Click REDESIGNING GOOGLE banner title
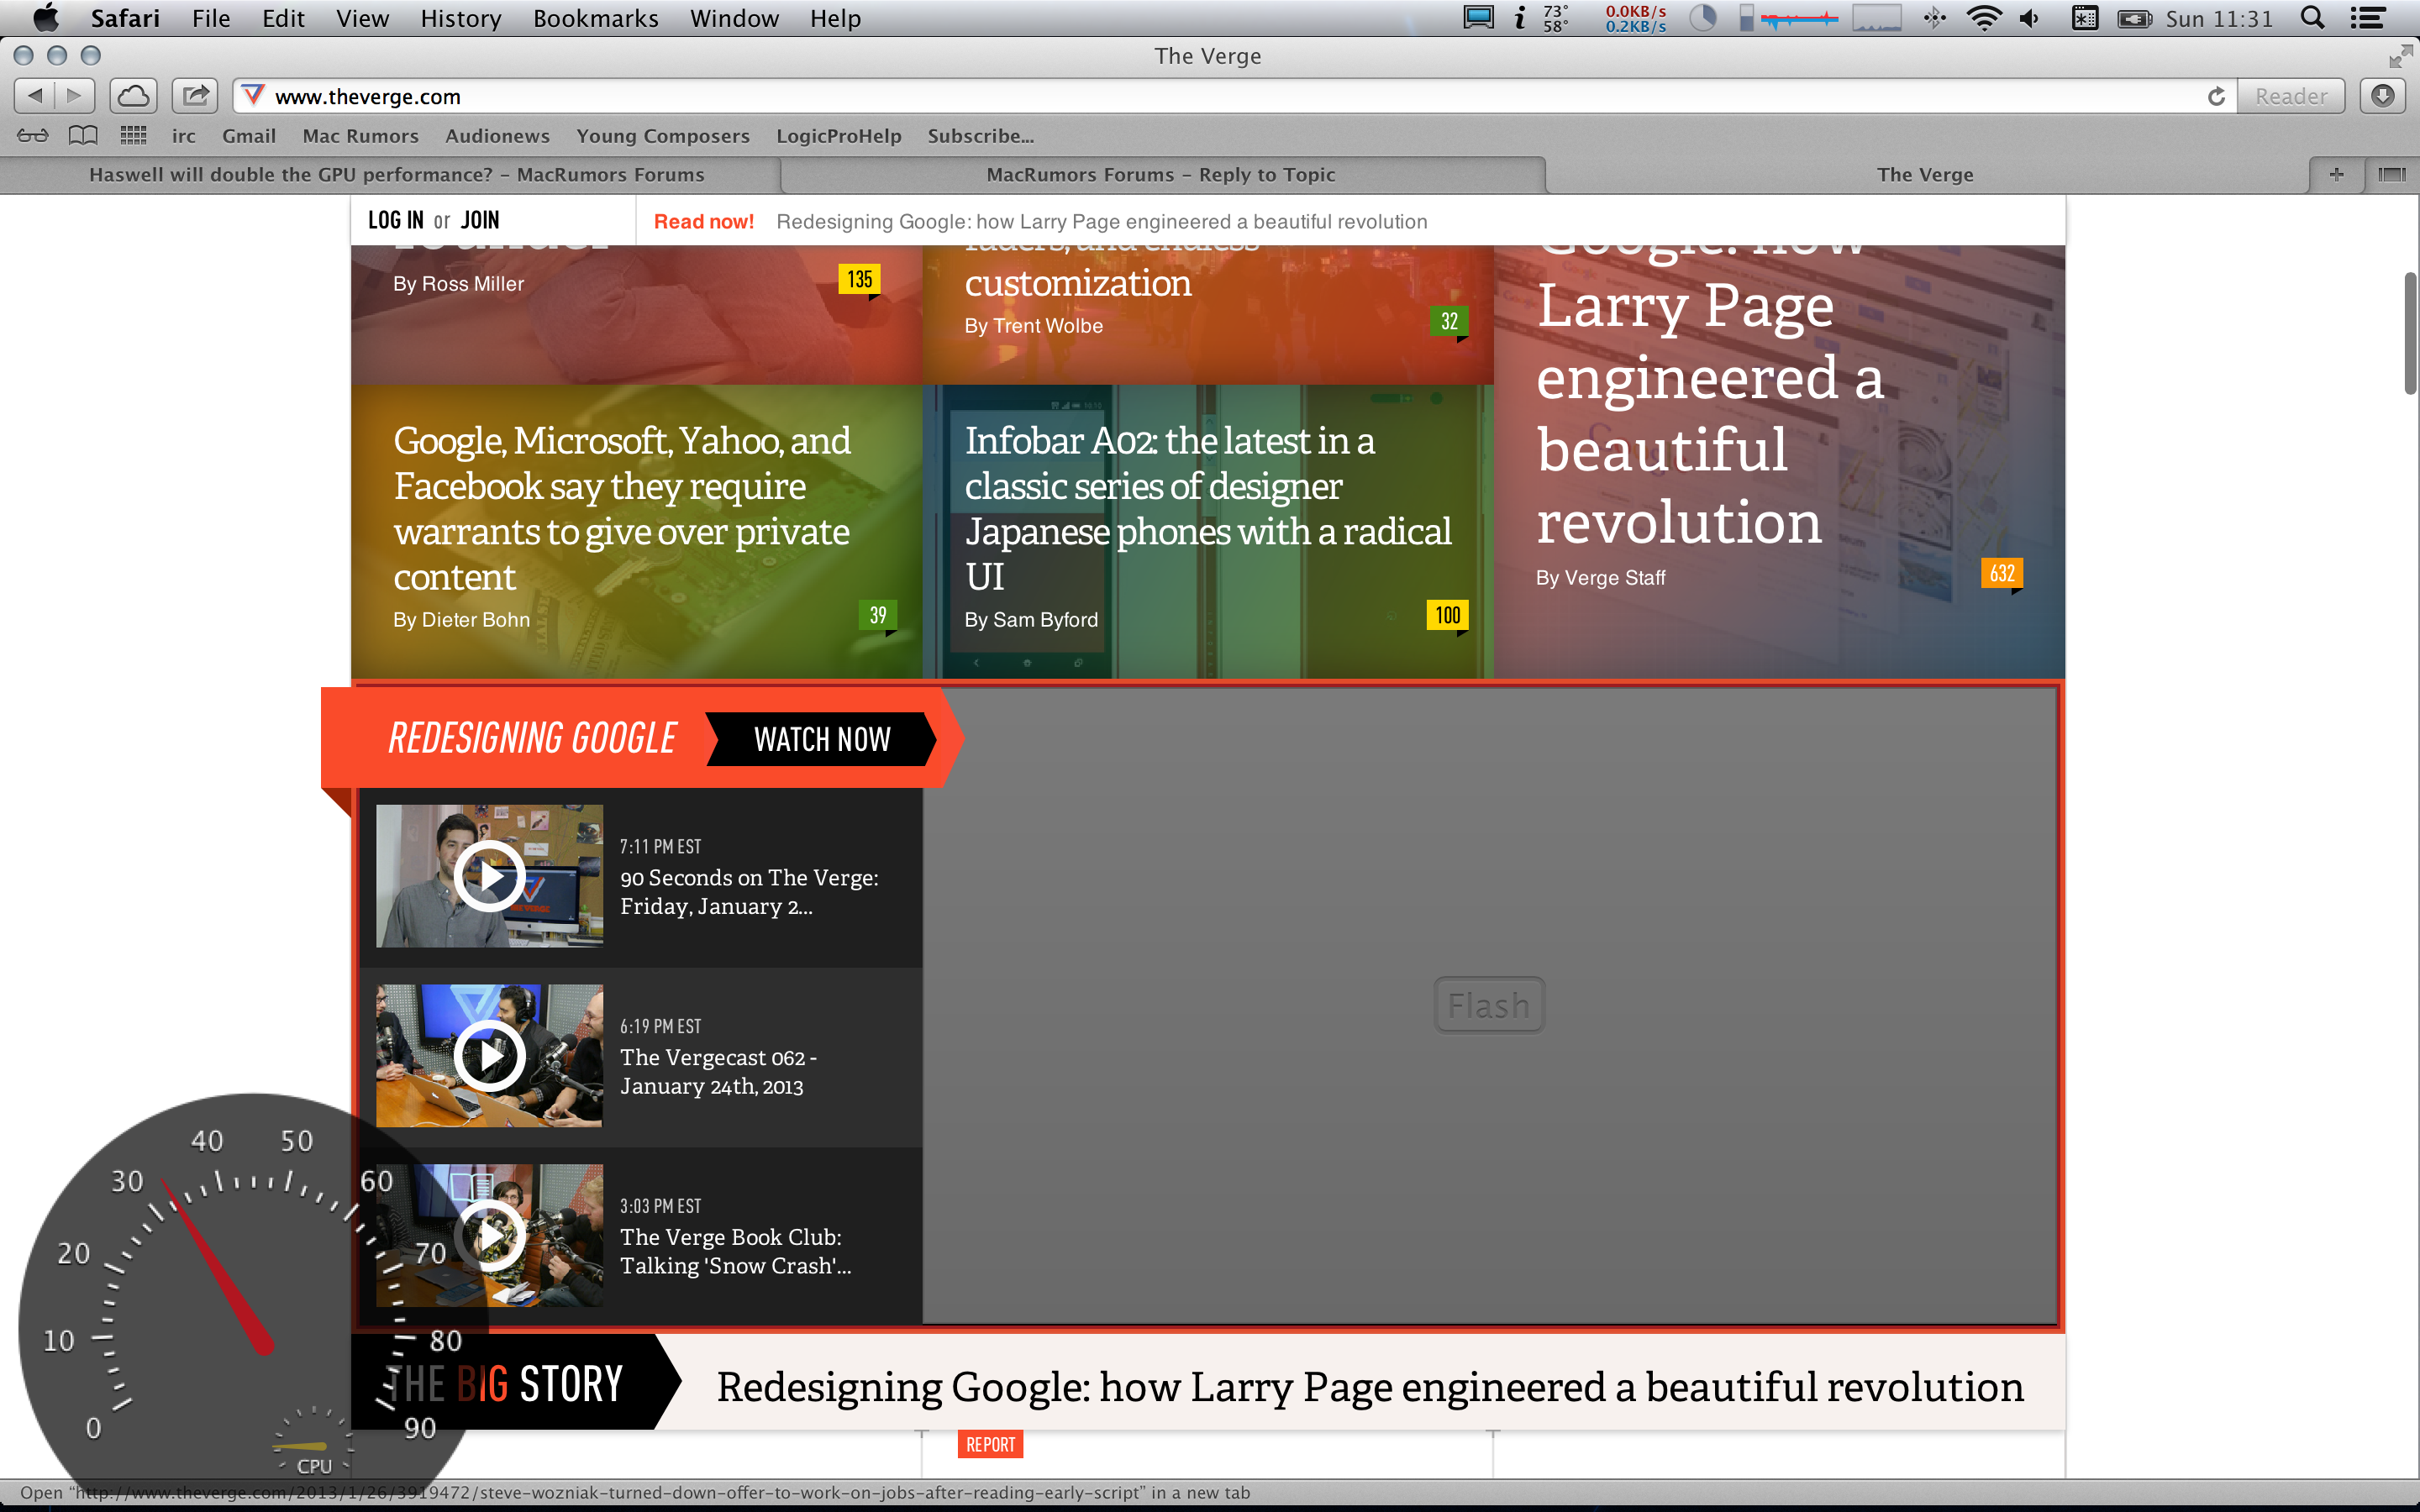 pos(532,738)
